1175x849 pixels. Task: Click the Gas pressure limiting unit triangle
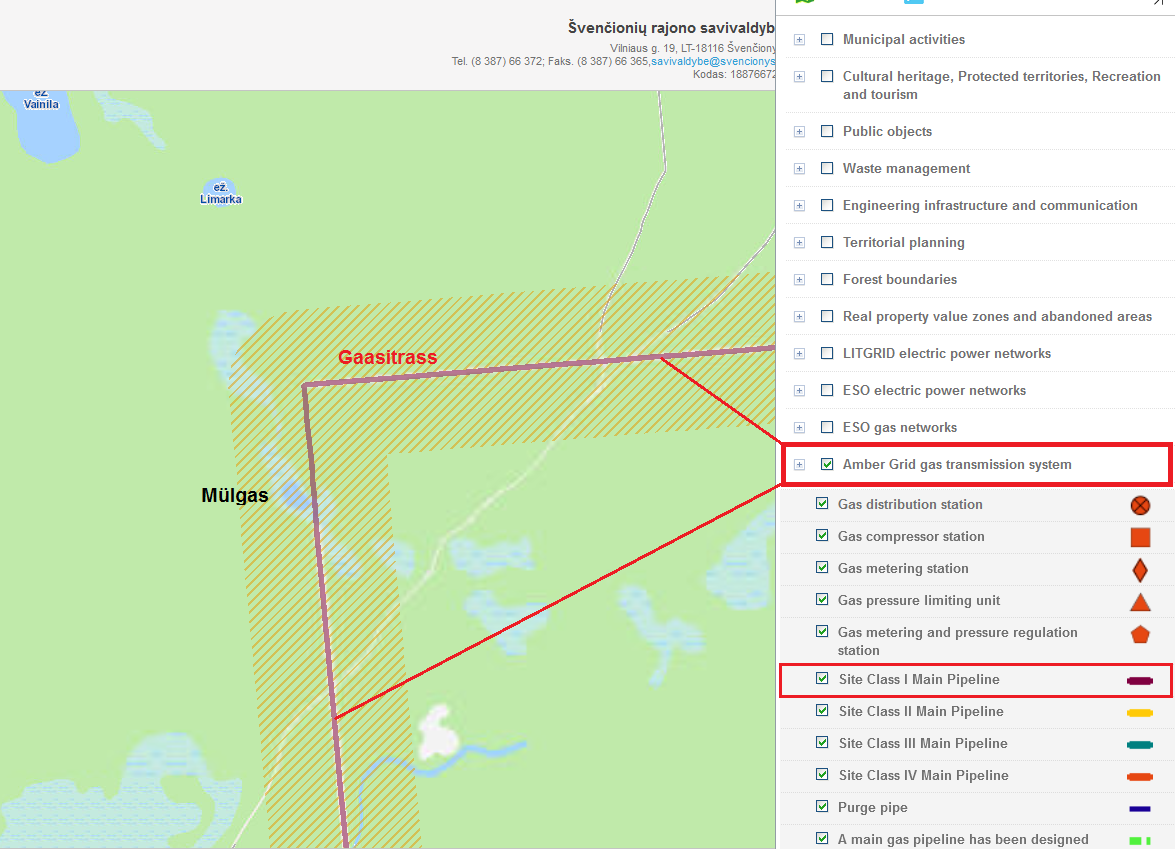(x=1140, y=602)
